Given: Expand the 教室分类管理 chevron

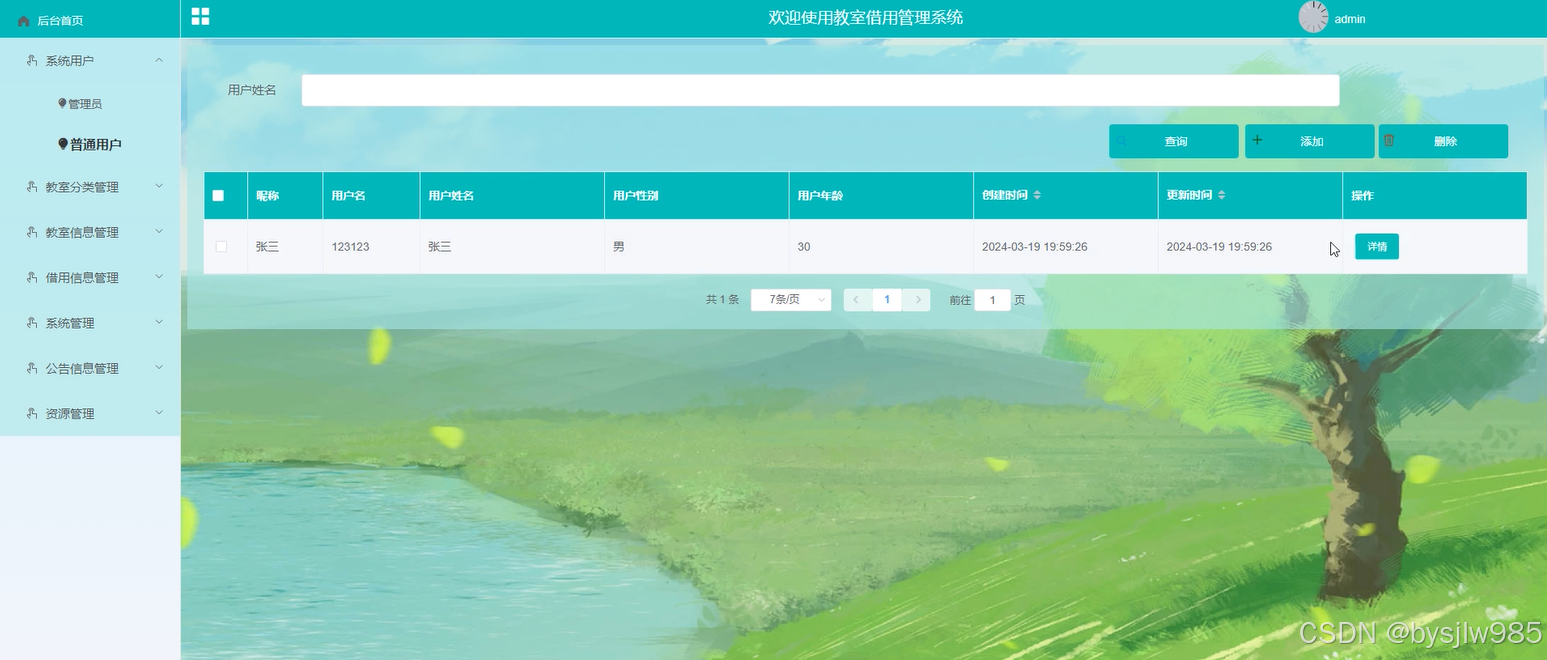Looking at the screenshot, I should tap(159, 186).
